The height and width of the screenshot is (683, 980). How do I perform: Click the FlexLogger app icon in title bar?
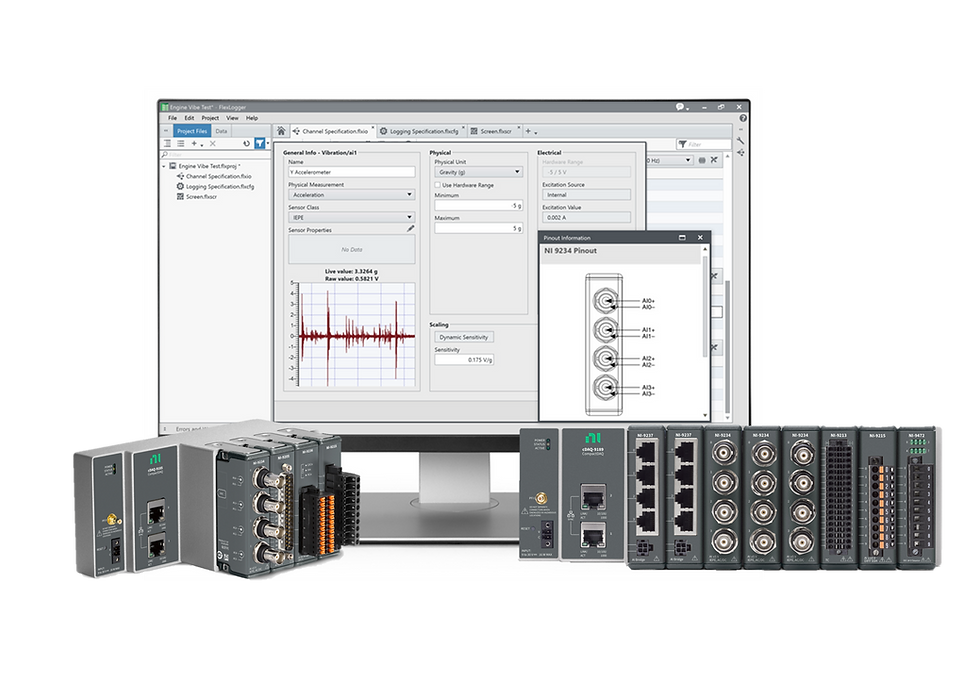[165, 107]
